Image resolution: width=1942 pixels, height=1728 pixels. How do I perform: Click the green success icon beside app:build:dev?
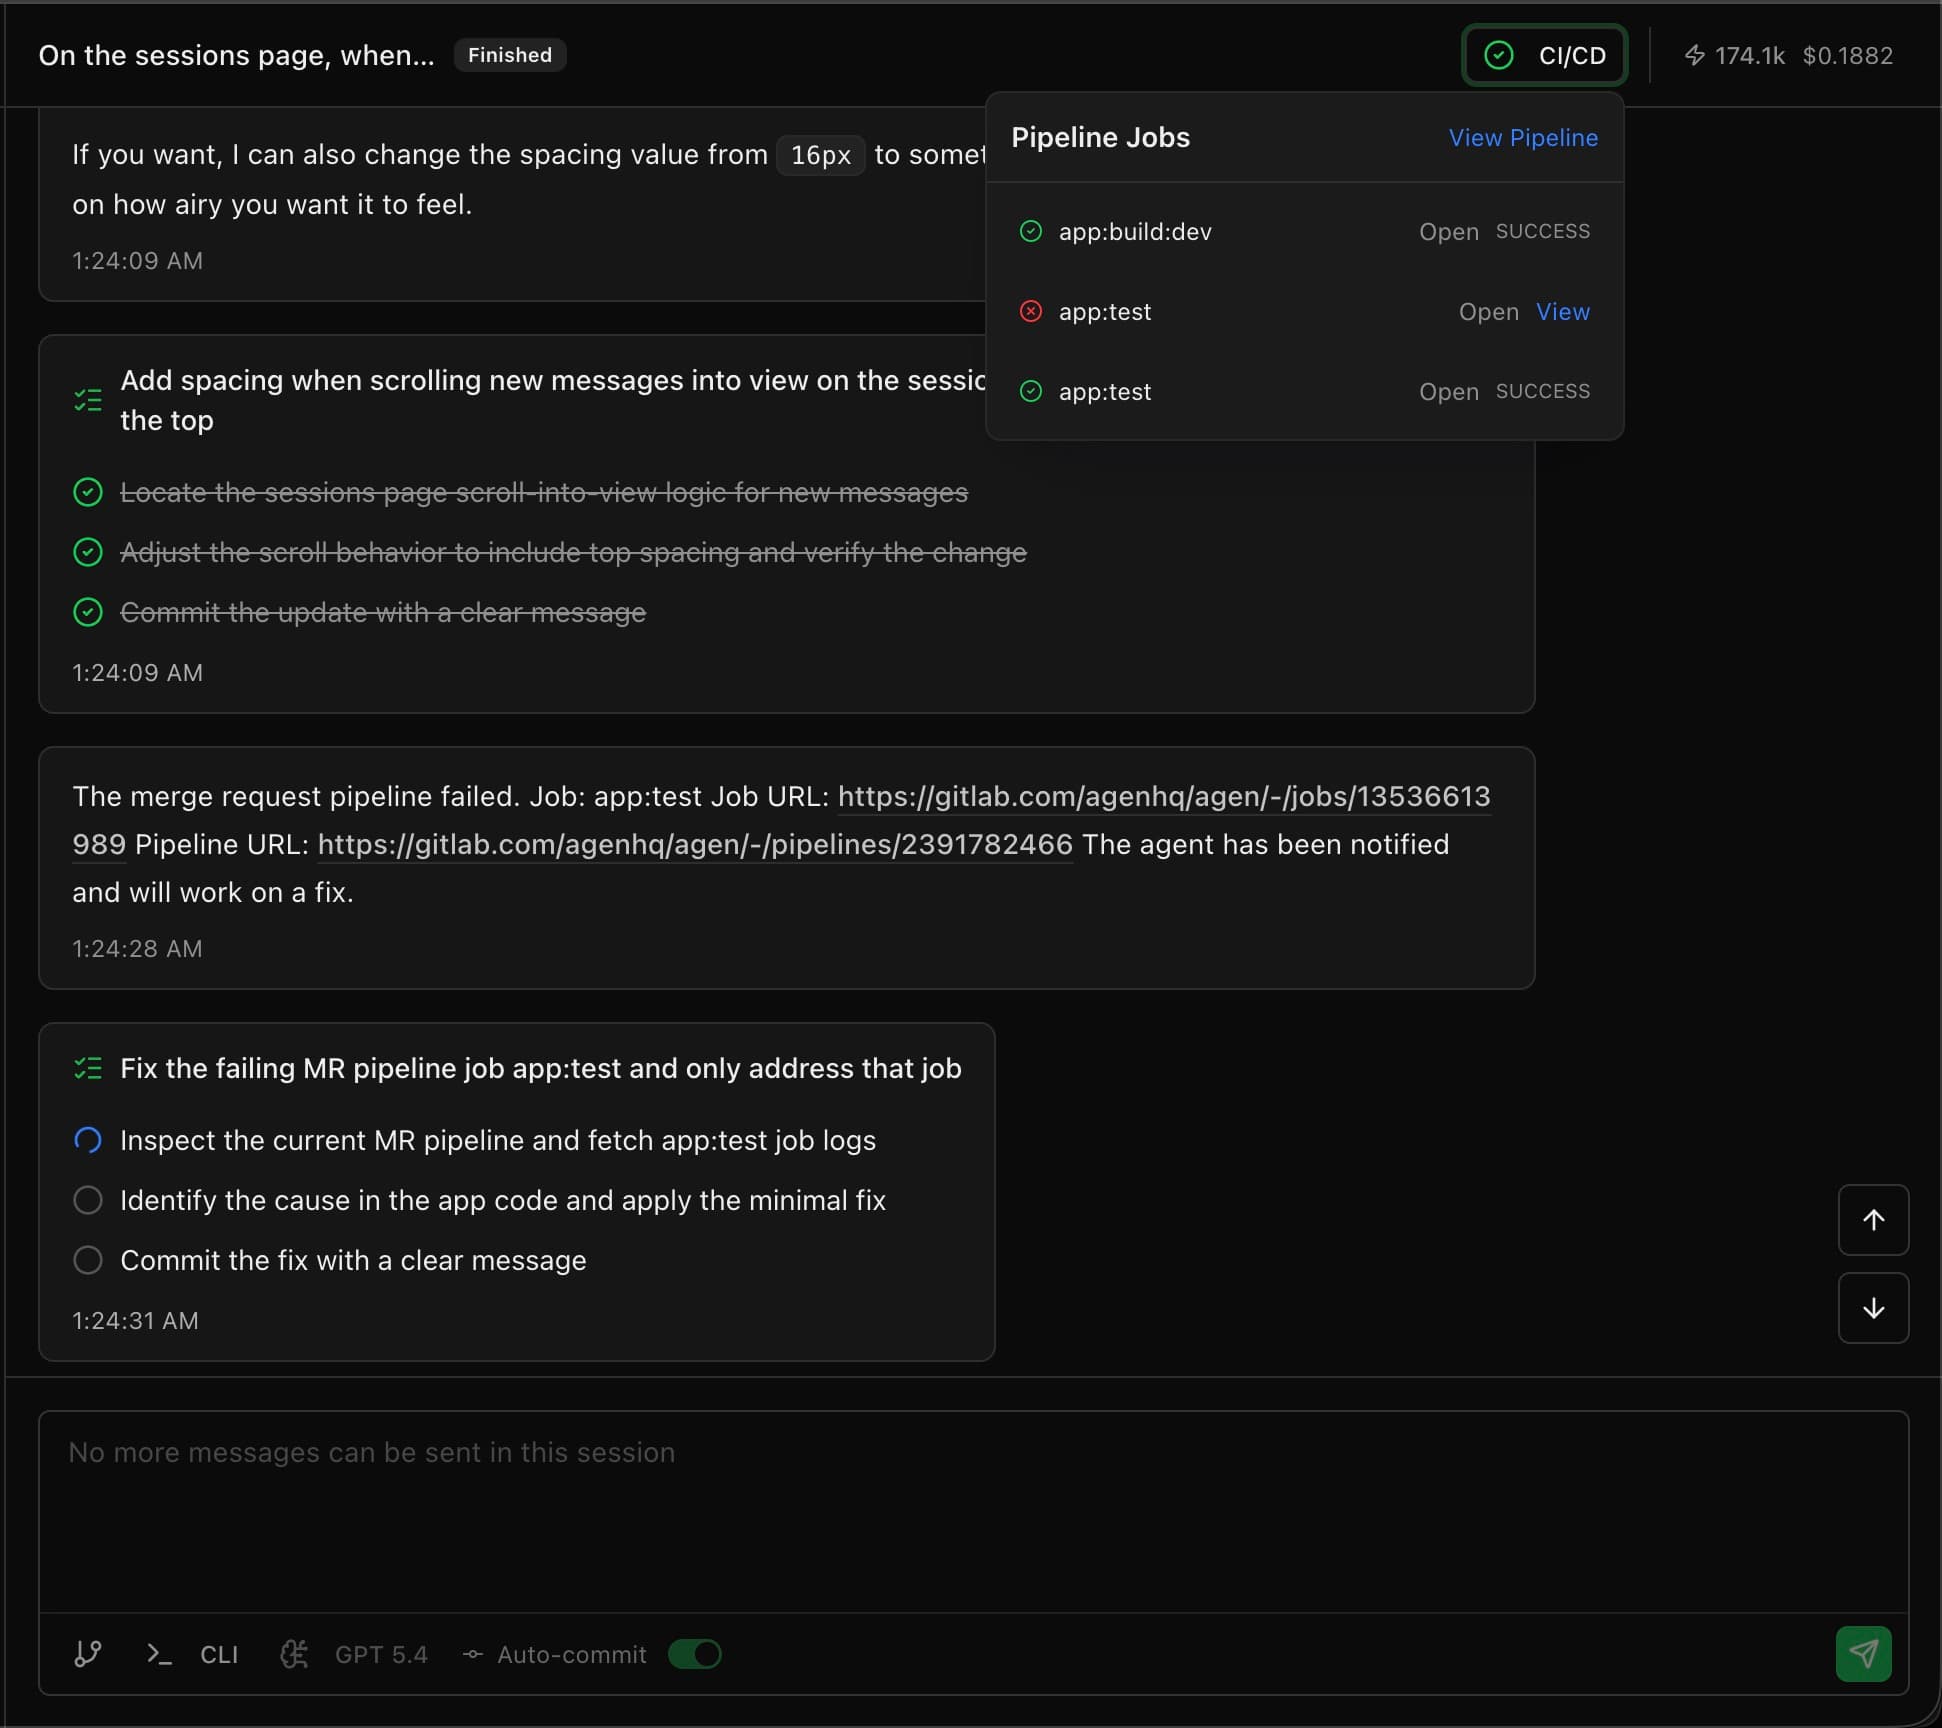[1032, 231]
